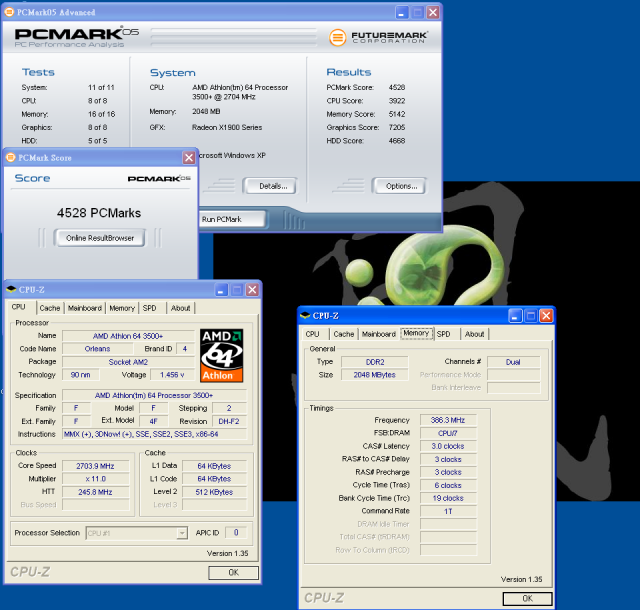Image resolution: width=640 pixels, height=610 pixels.
Task: Open SPD tab in right CPU-Z window
Action: pos(444,334)
